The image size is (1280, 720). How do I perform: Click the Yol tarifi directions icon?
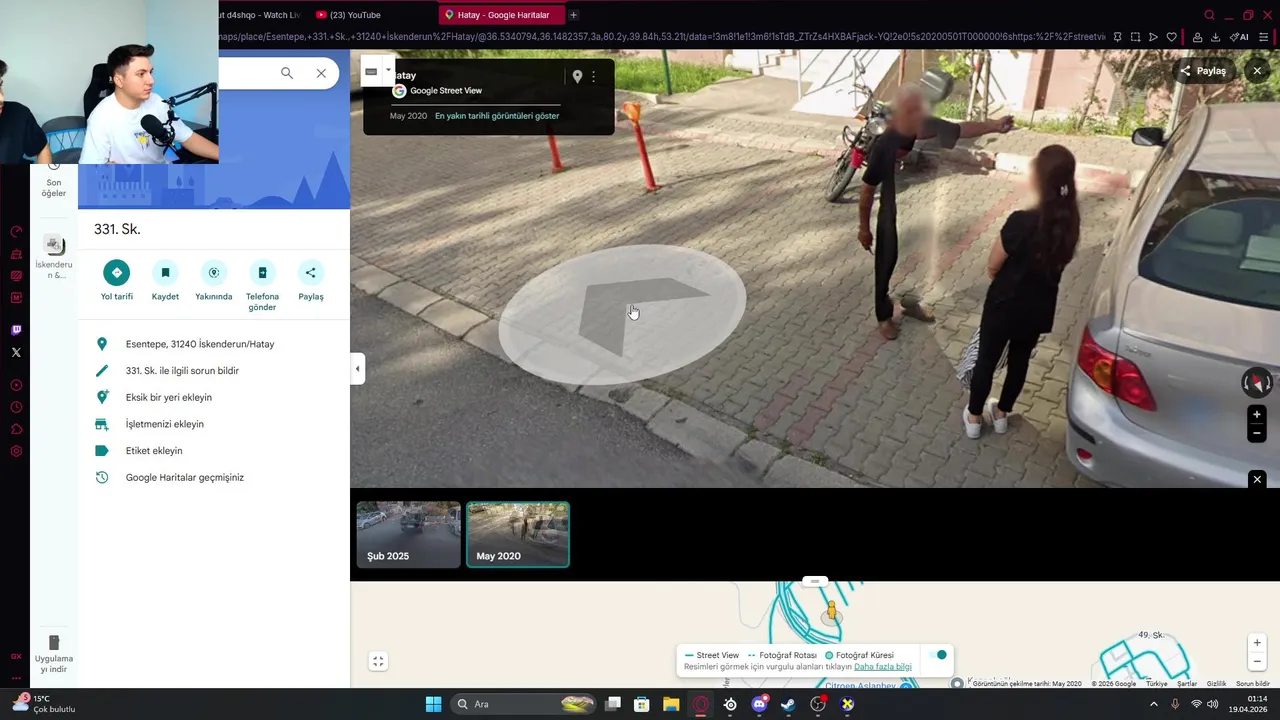tap(117, 272)
